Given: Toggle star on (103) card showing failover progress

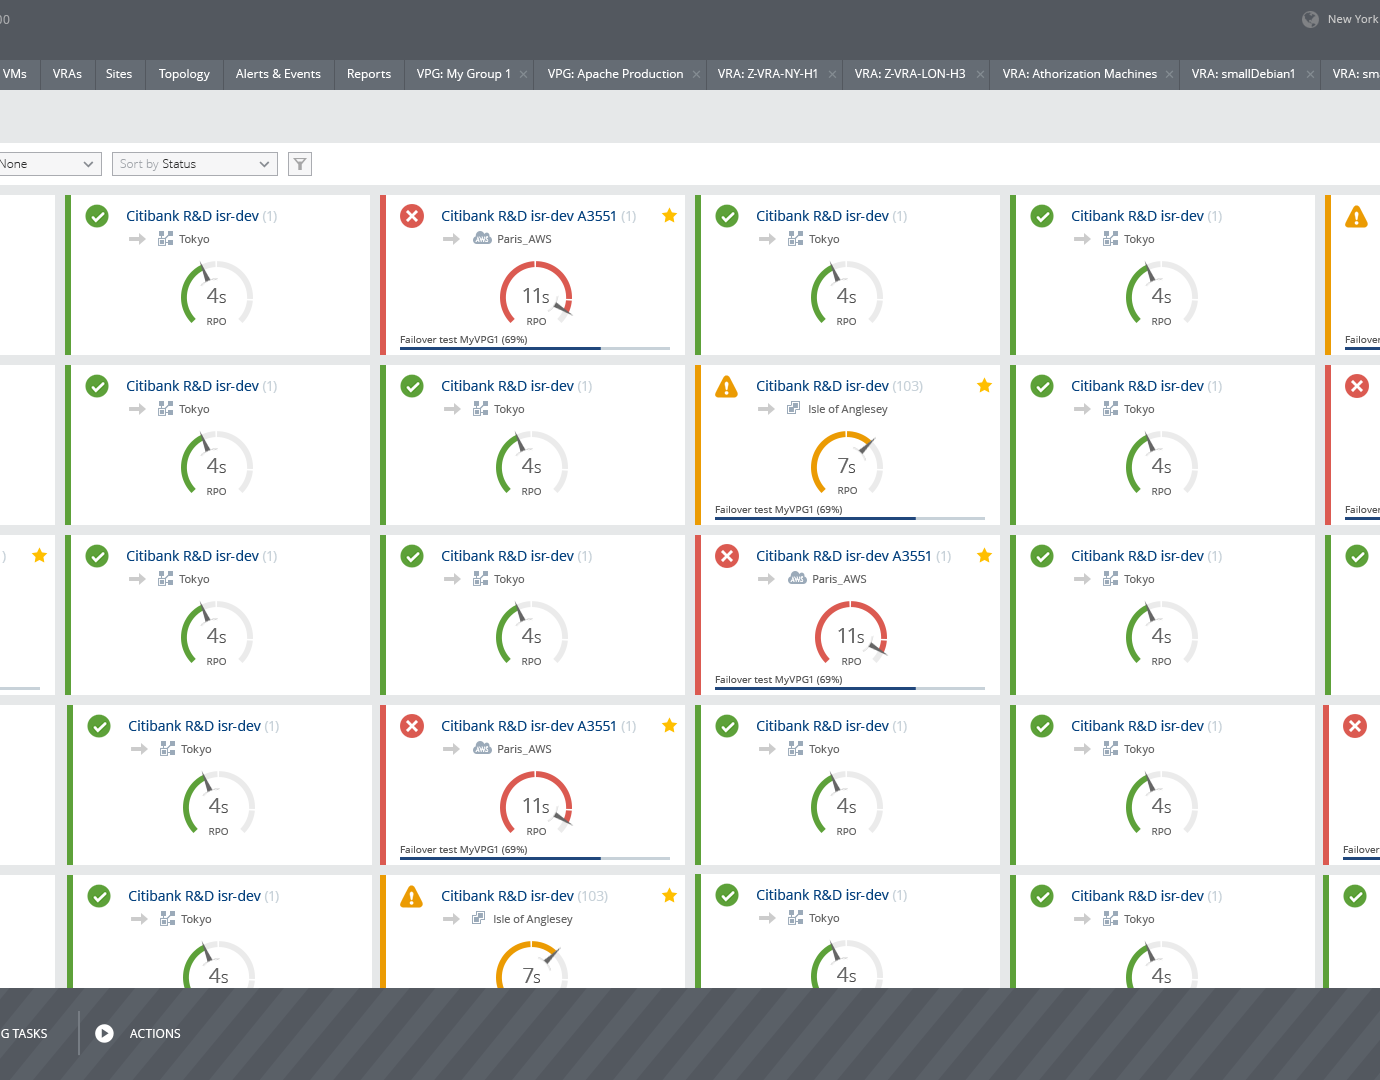Looking at the screenshot, I should pos(985,385).
